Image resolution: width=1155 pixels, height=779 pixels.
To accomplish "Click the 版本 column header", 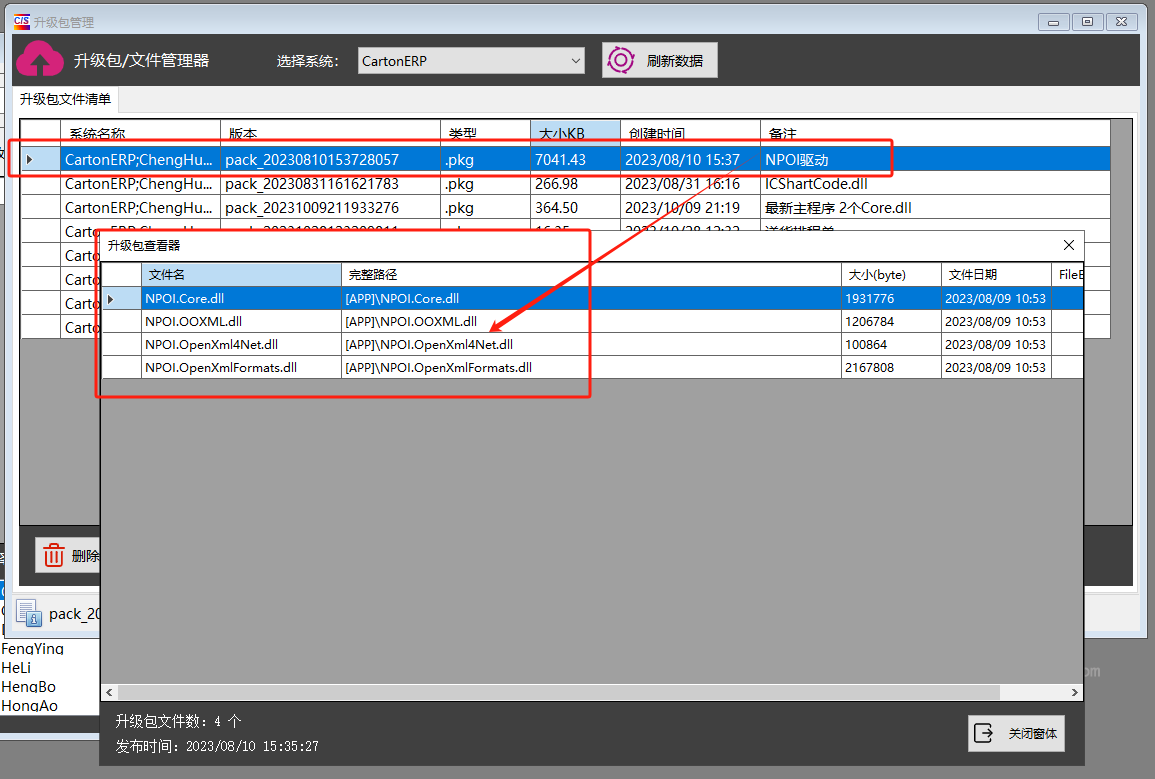I will 330,133.
